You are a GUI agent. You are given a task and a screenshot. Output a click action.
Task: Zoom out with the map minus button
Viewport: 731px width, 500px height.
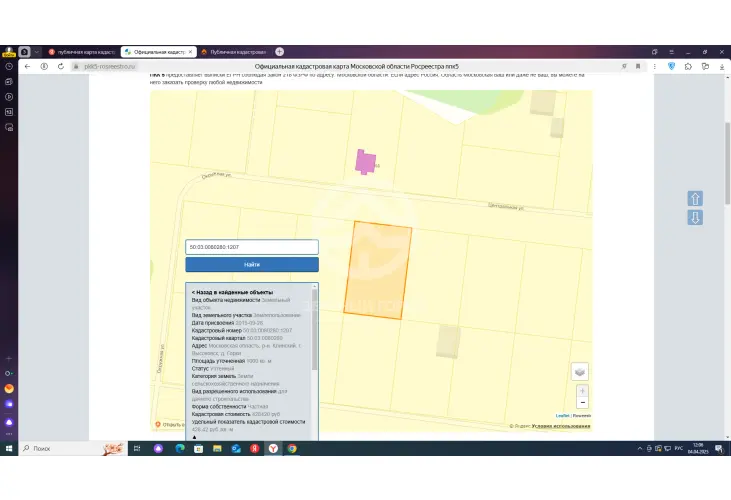coord(582,403)
